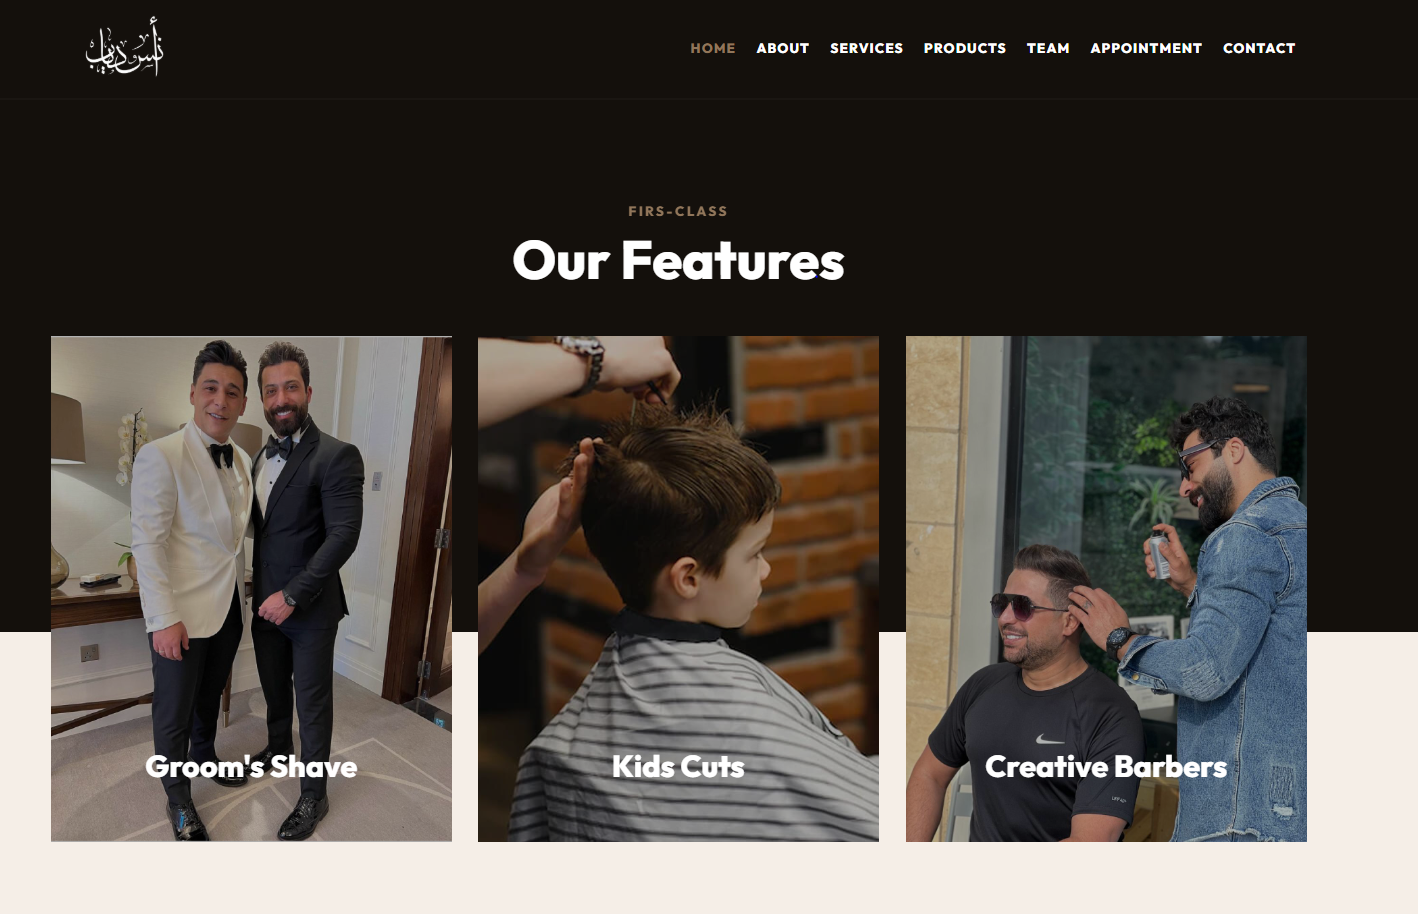Click the Kids Cuts title text
1418x914 pixels.
[678, 767]
